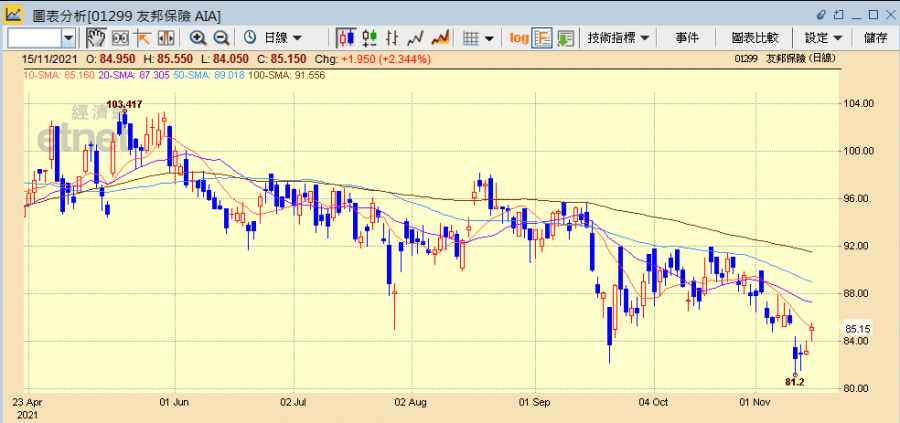The image size is (900, 423).
Task: Switch to candlestick chart type
Action: [346, 37]
